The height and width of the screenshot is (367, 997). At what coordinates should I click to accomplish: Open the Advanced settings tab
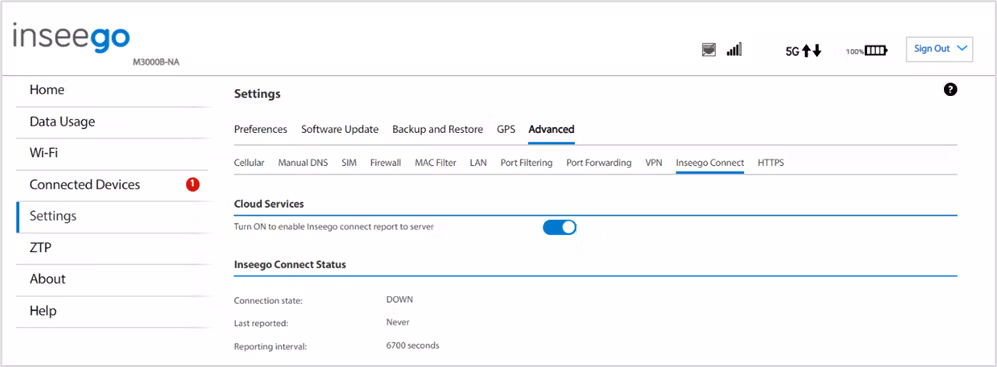551,129
